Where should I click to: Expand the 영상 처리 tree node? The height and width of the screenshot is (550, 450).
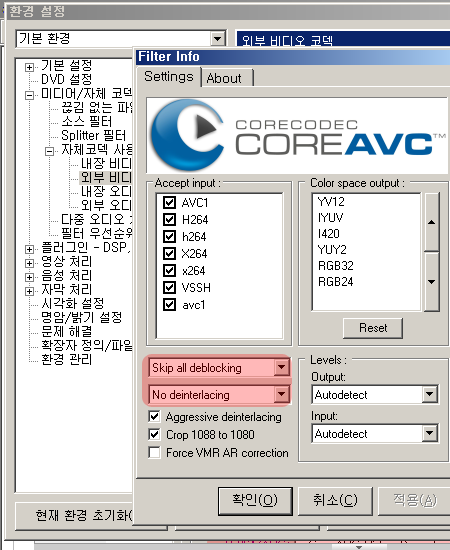click(29, 263)
